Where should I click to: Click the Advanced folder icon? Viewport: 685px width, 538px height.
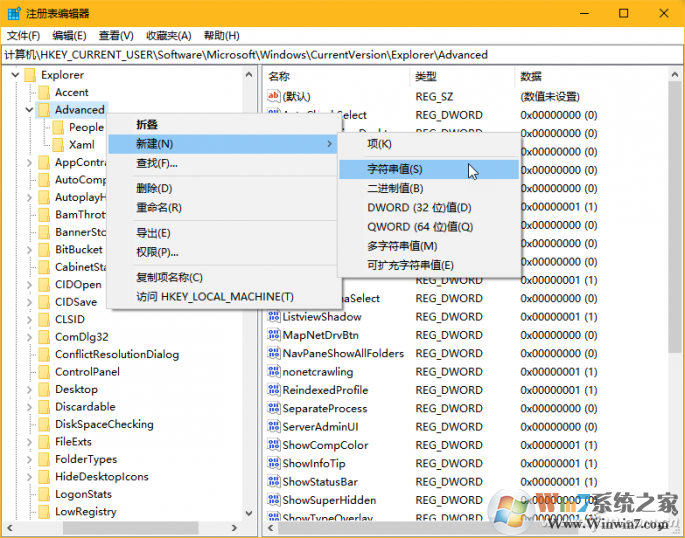coord(44,110)
